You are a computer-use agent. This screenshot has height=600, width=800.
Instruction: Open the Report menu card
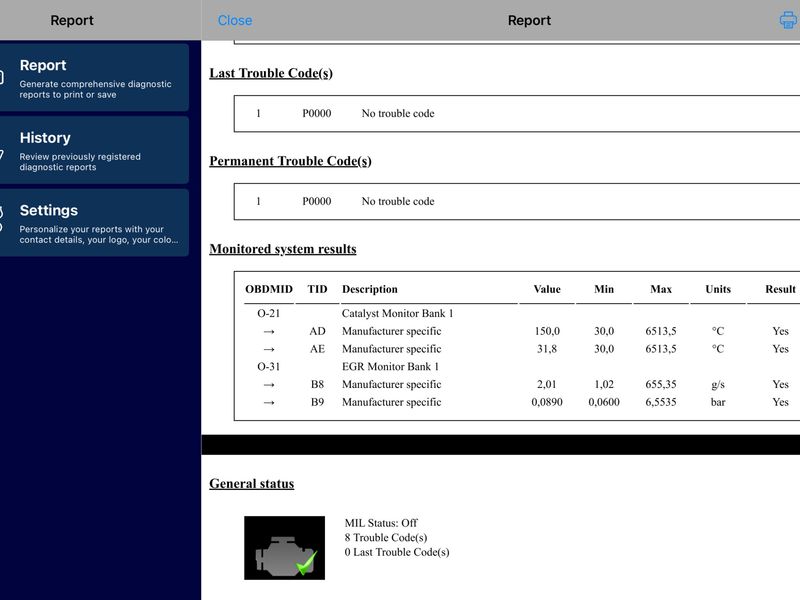(94, 78)
